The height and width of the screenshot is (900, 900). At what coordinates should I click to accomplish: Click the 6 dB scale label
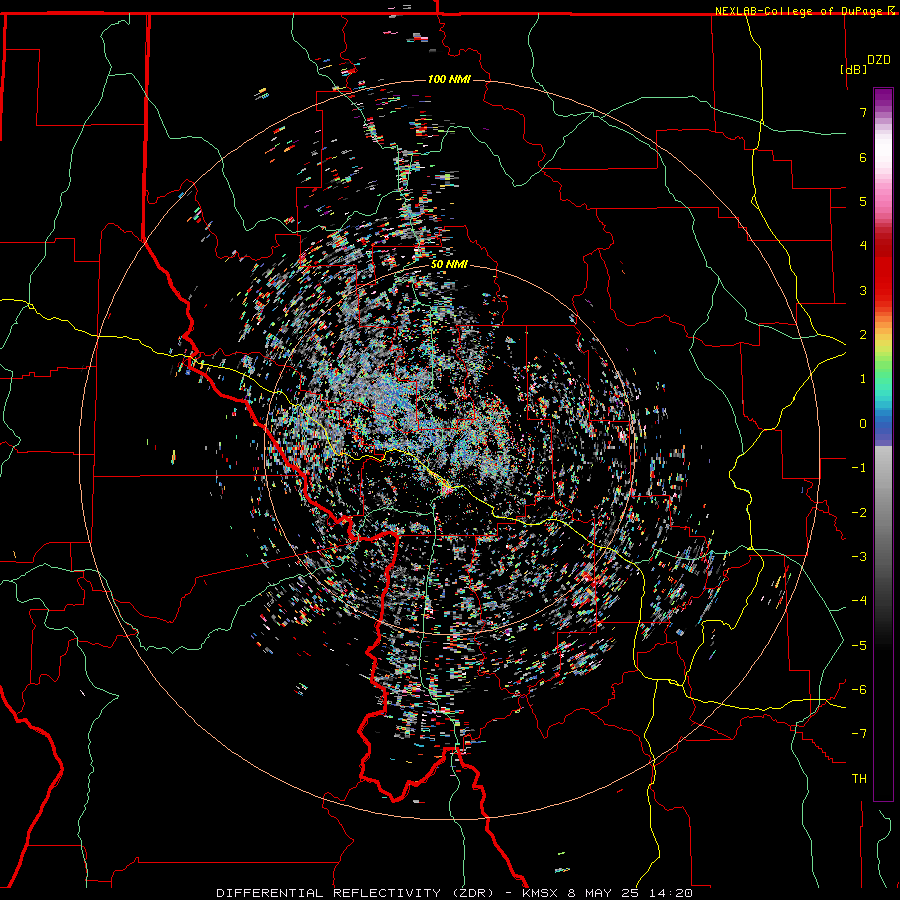[863, 157]
